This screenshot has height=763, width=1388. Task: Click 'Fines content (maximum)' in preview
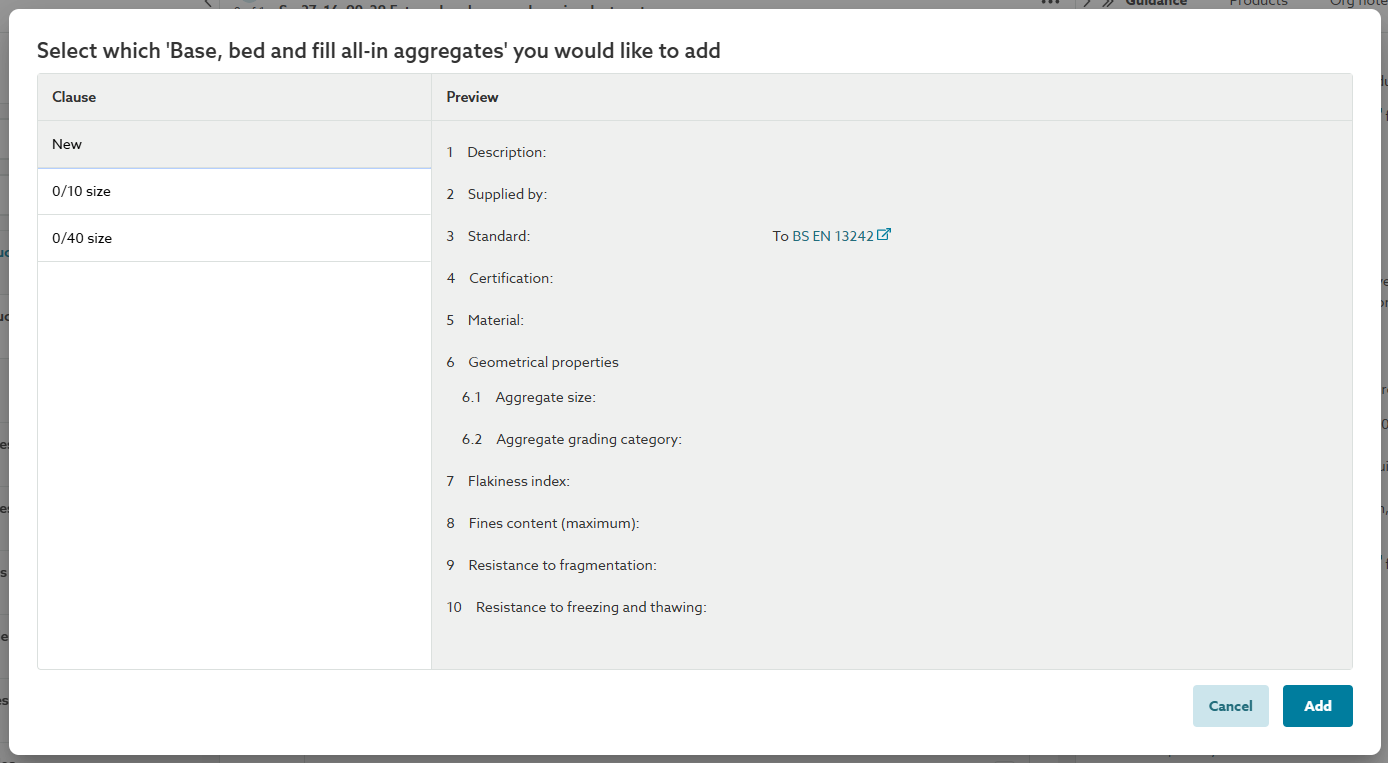pyautogui.click(x=553, y=523)
